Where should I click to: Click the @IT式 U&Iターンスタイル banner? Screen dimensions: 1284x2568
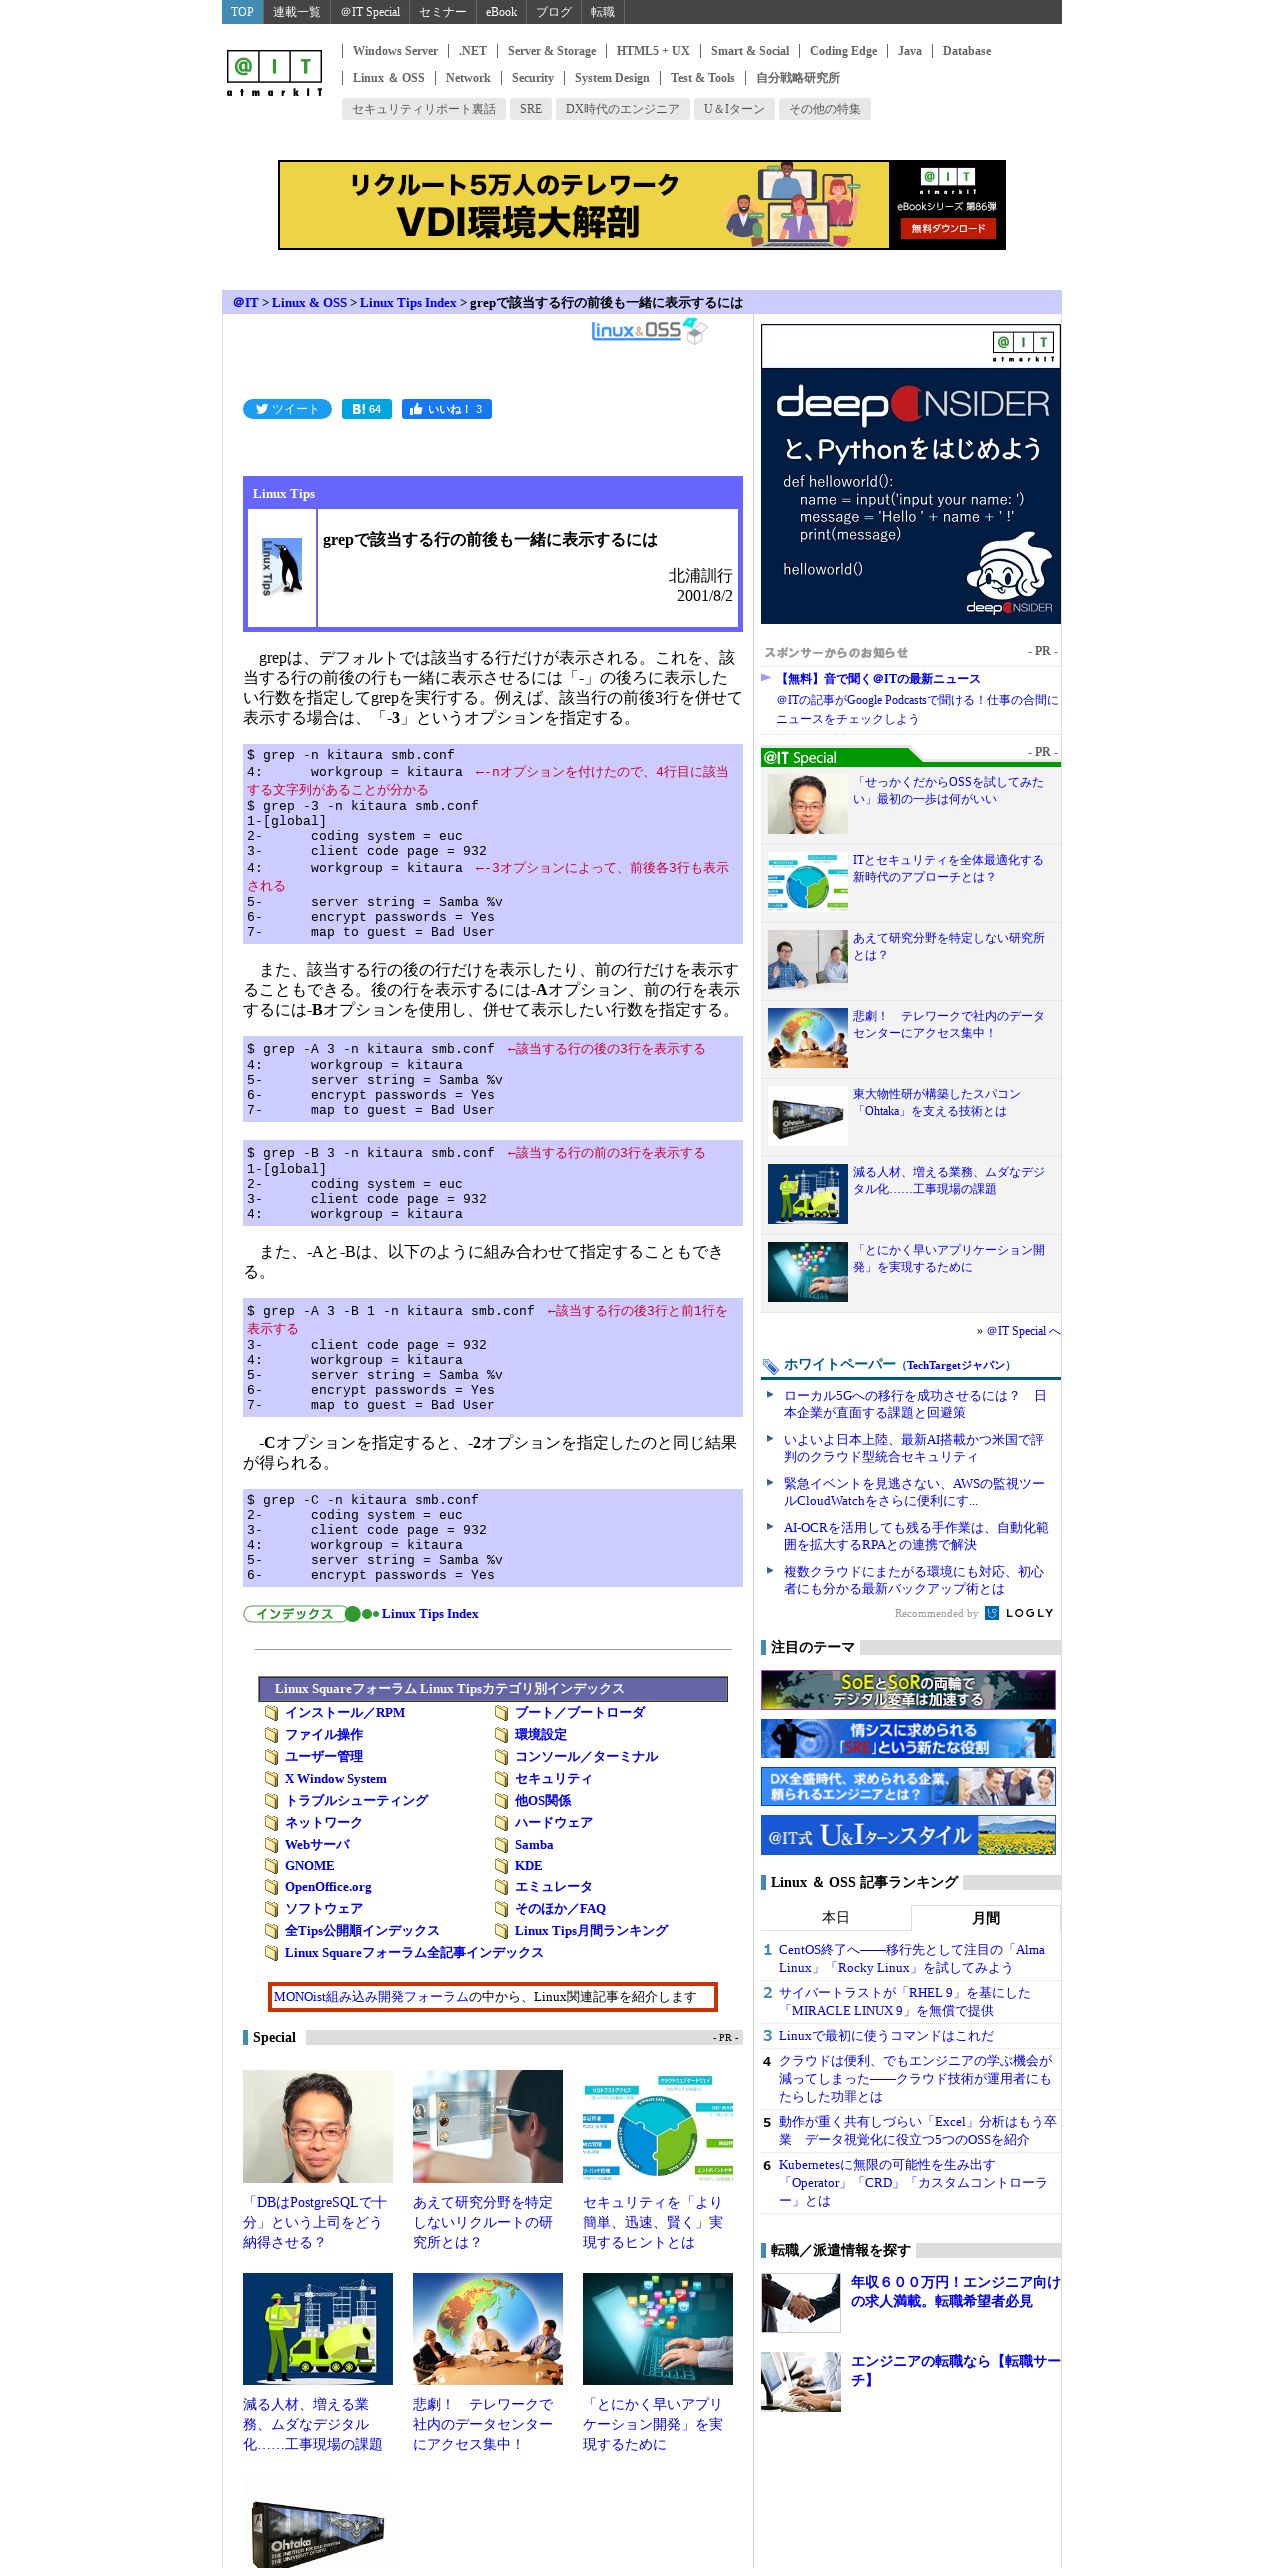click(x=908, y=1835)
